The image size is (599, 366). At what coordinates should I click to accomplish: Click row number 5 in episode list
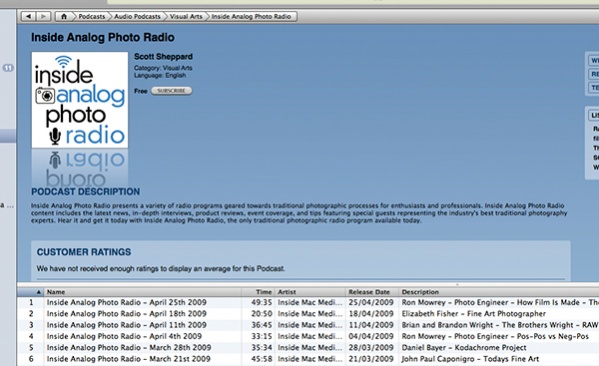31,348
